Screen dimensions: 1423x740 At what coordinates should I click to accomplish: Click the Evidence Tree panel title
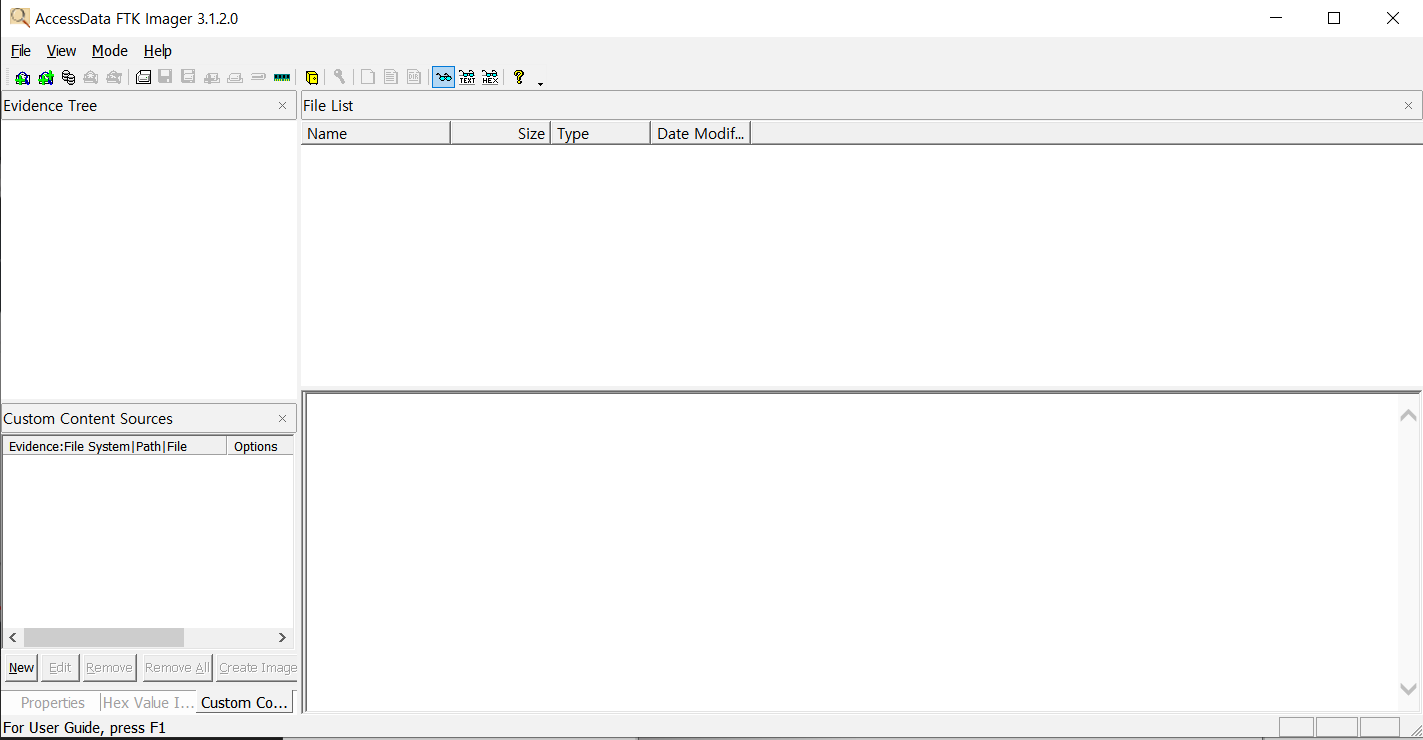pos(50,105)
